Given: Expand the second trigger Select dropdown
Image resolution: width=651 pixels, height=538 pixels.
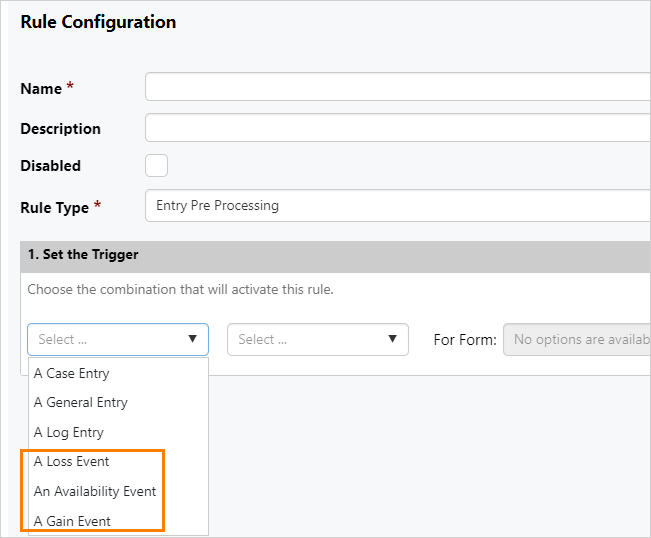Looking at the screenshot, I should click(x=318, y=339).
